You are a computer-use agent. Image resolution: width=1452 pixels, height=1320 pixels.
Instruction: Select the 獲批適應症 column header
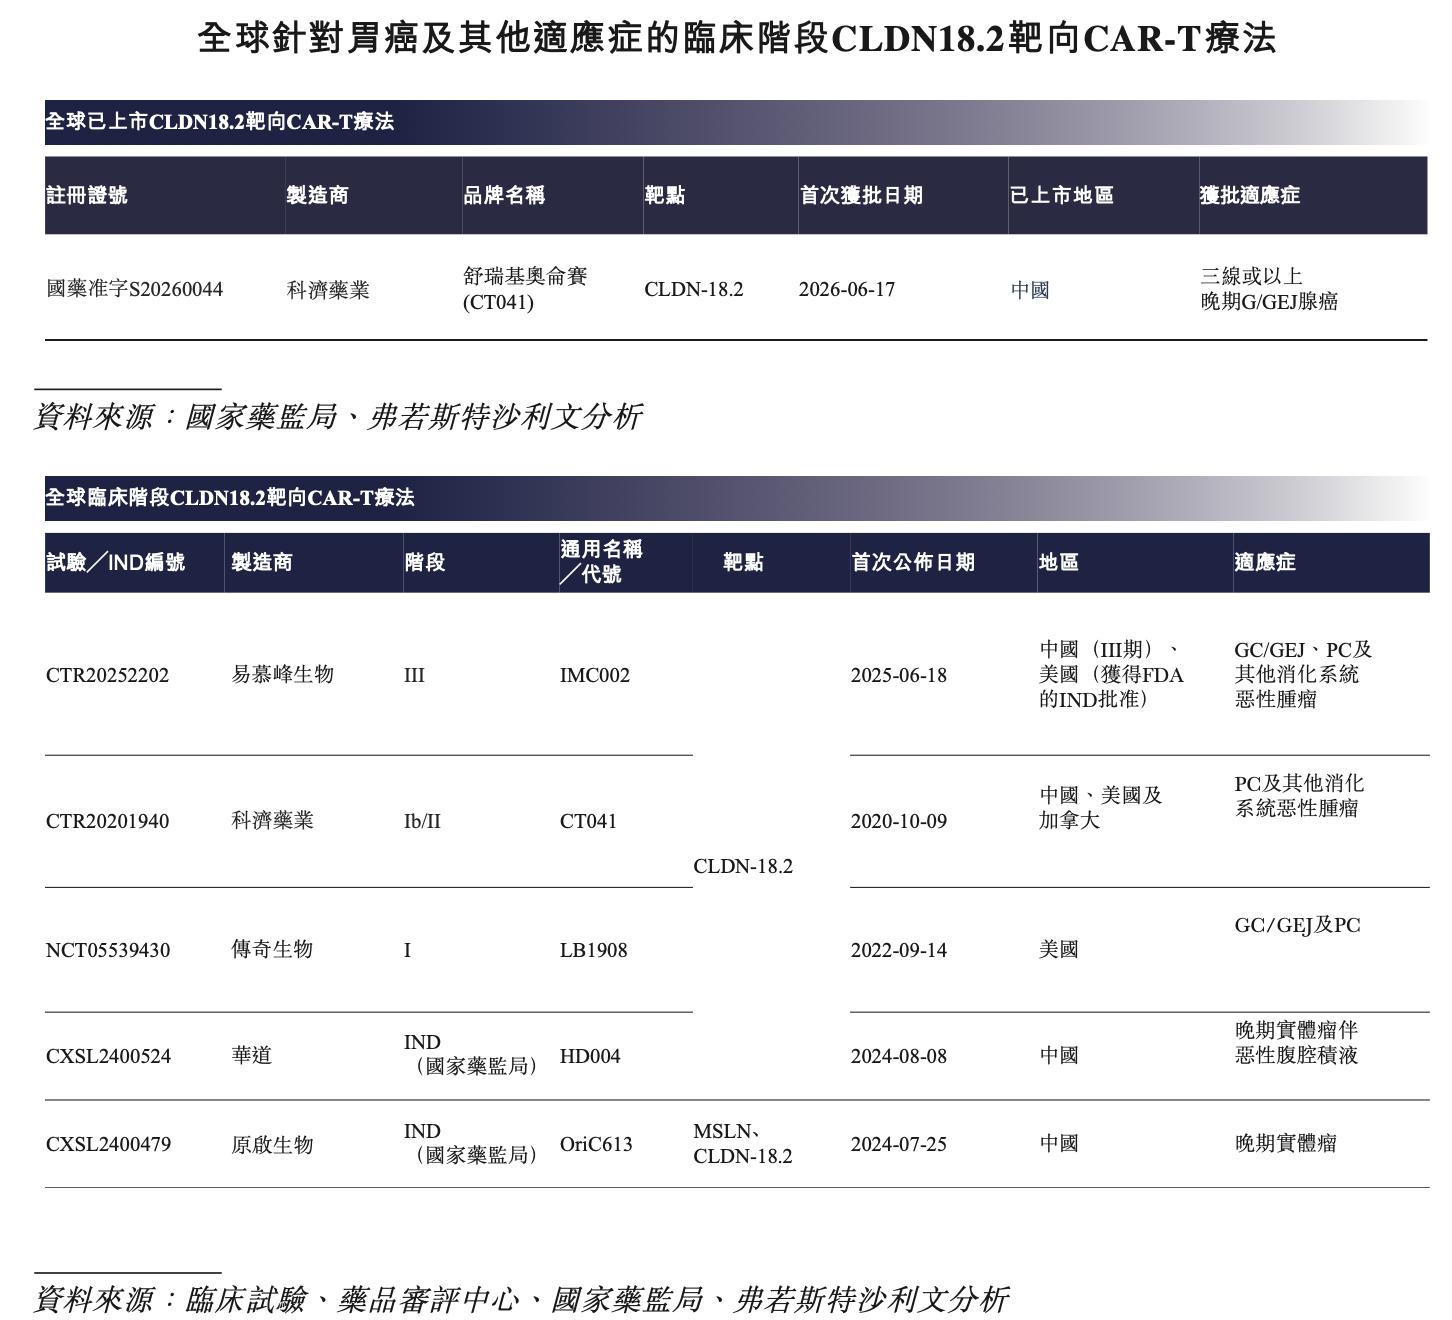pyautogui.click(x=1250, y=196)
